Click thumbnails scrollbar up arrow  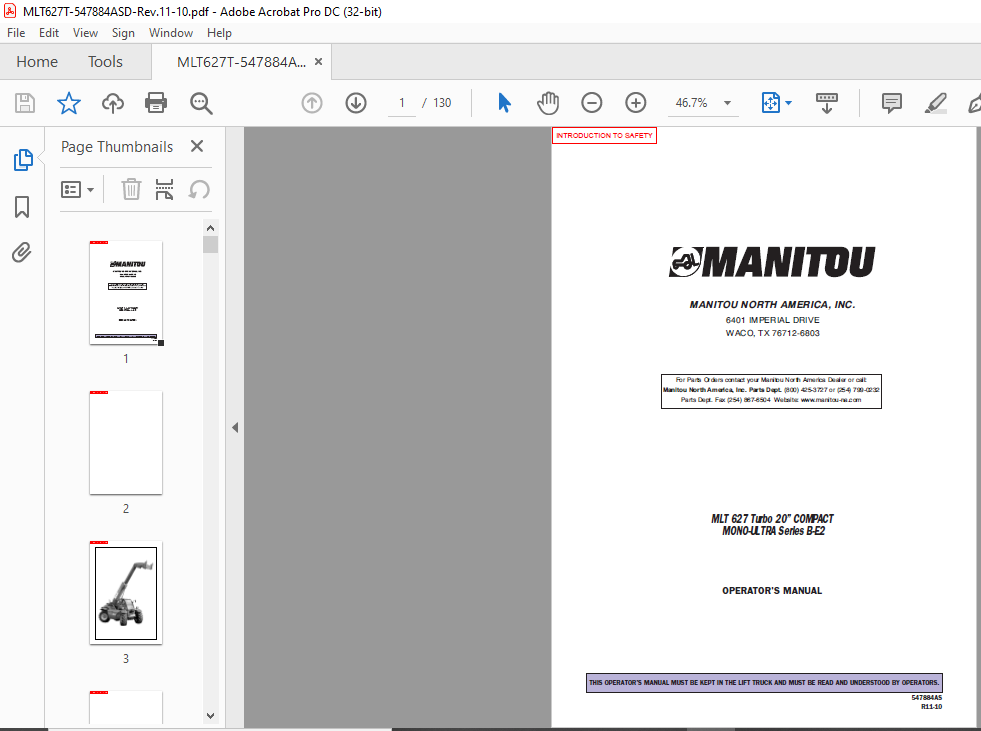point(210,228)
